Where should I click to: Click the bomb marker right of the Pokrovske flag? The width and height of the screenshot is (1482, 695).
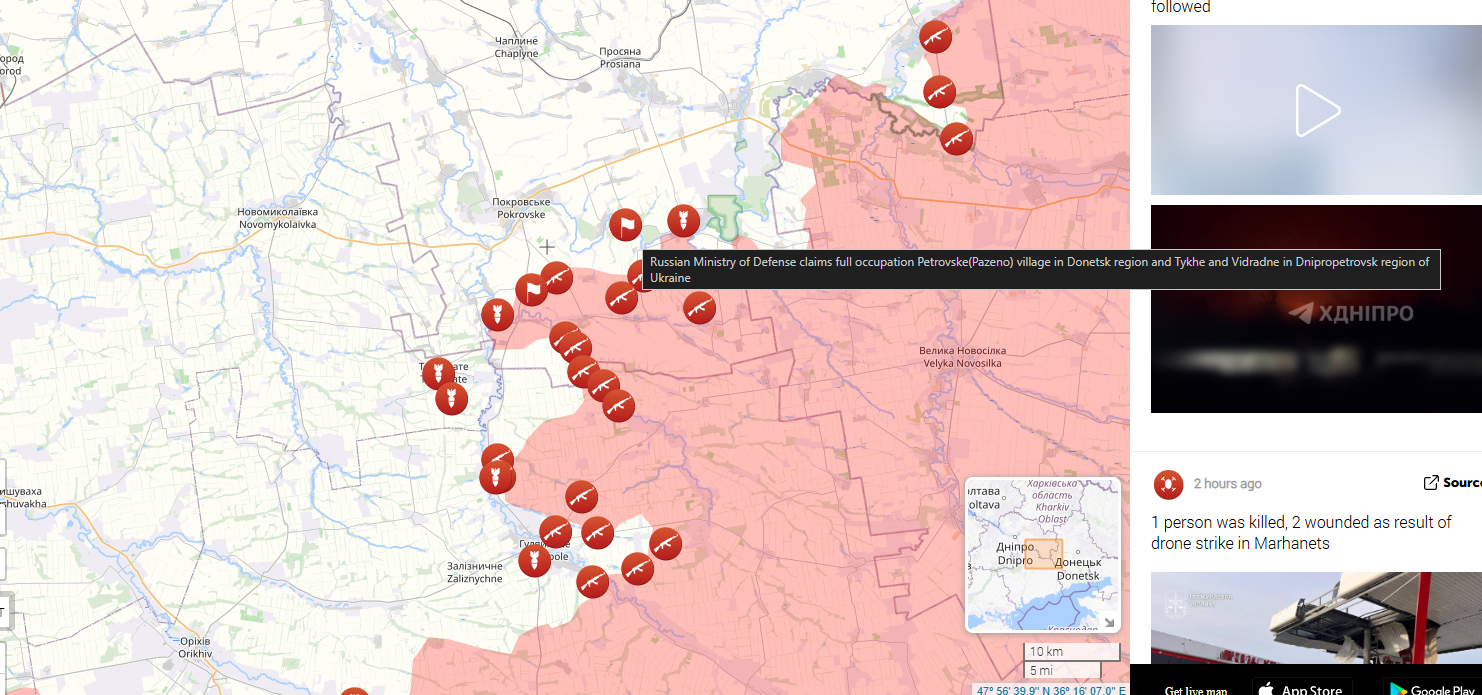click(x=684, y=221)
